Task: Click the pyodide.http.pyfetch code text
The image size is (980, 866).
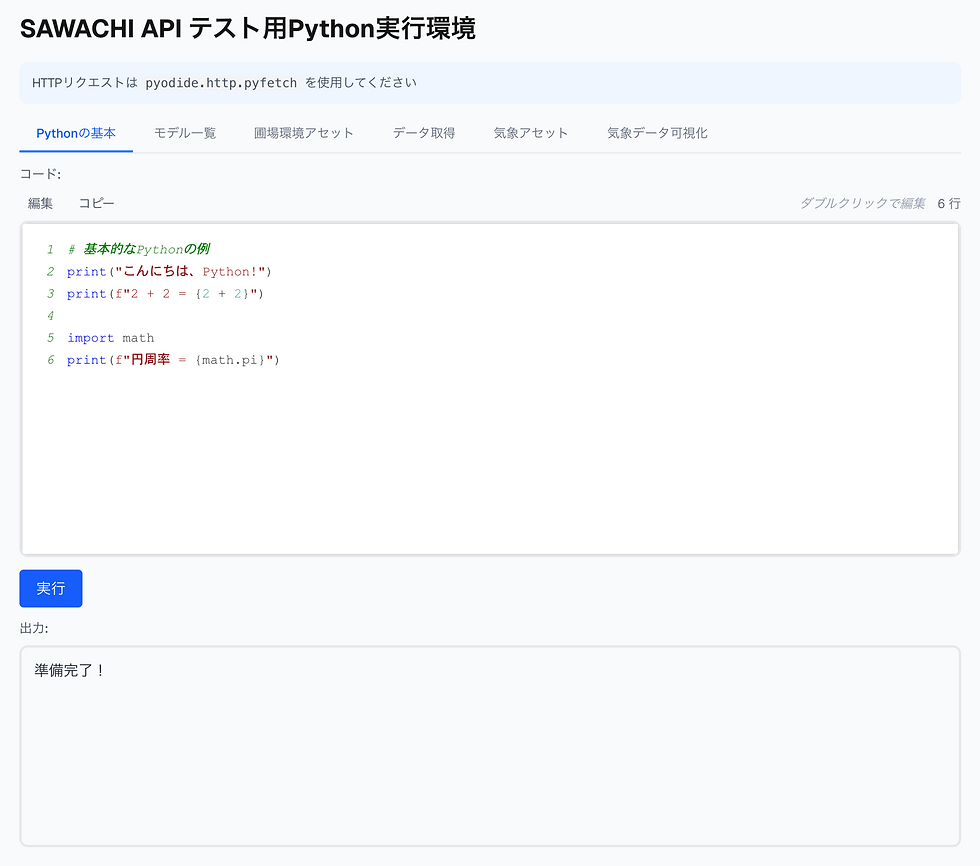Action: 221,82
